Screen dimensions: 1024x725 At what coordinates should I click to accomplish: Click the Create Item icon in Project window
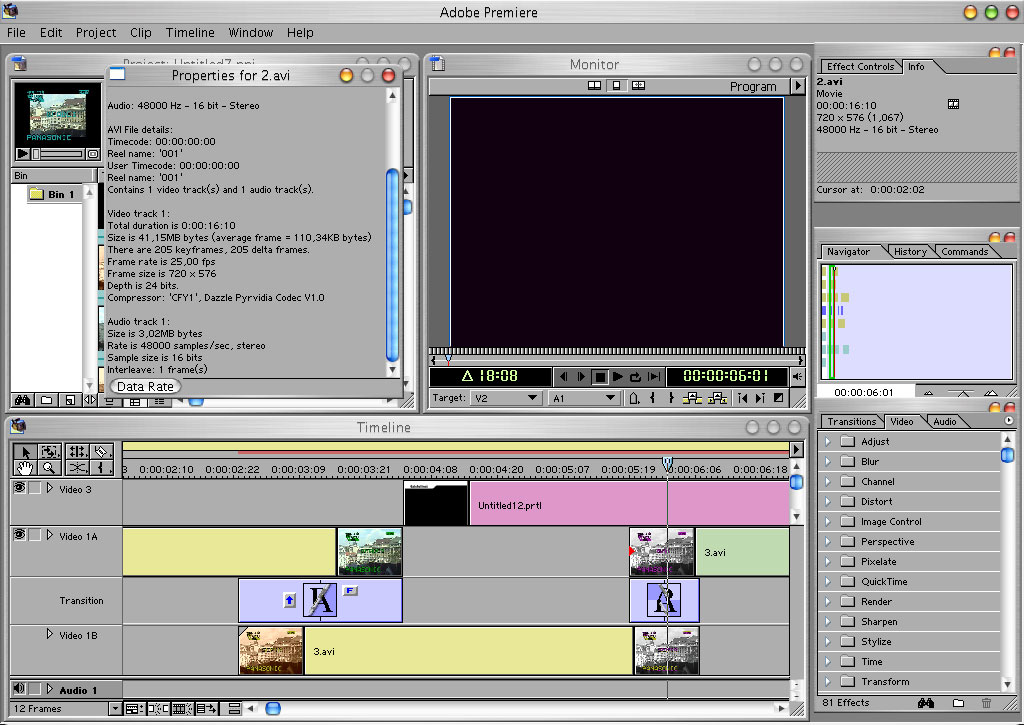coord(70,400)
